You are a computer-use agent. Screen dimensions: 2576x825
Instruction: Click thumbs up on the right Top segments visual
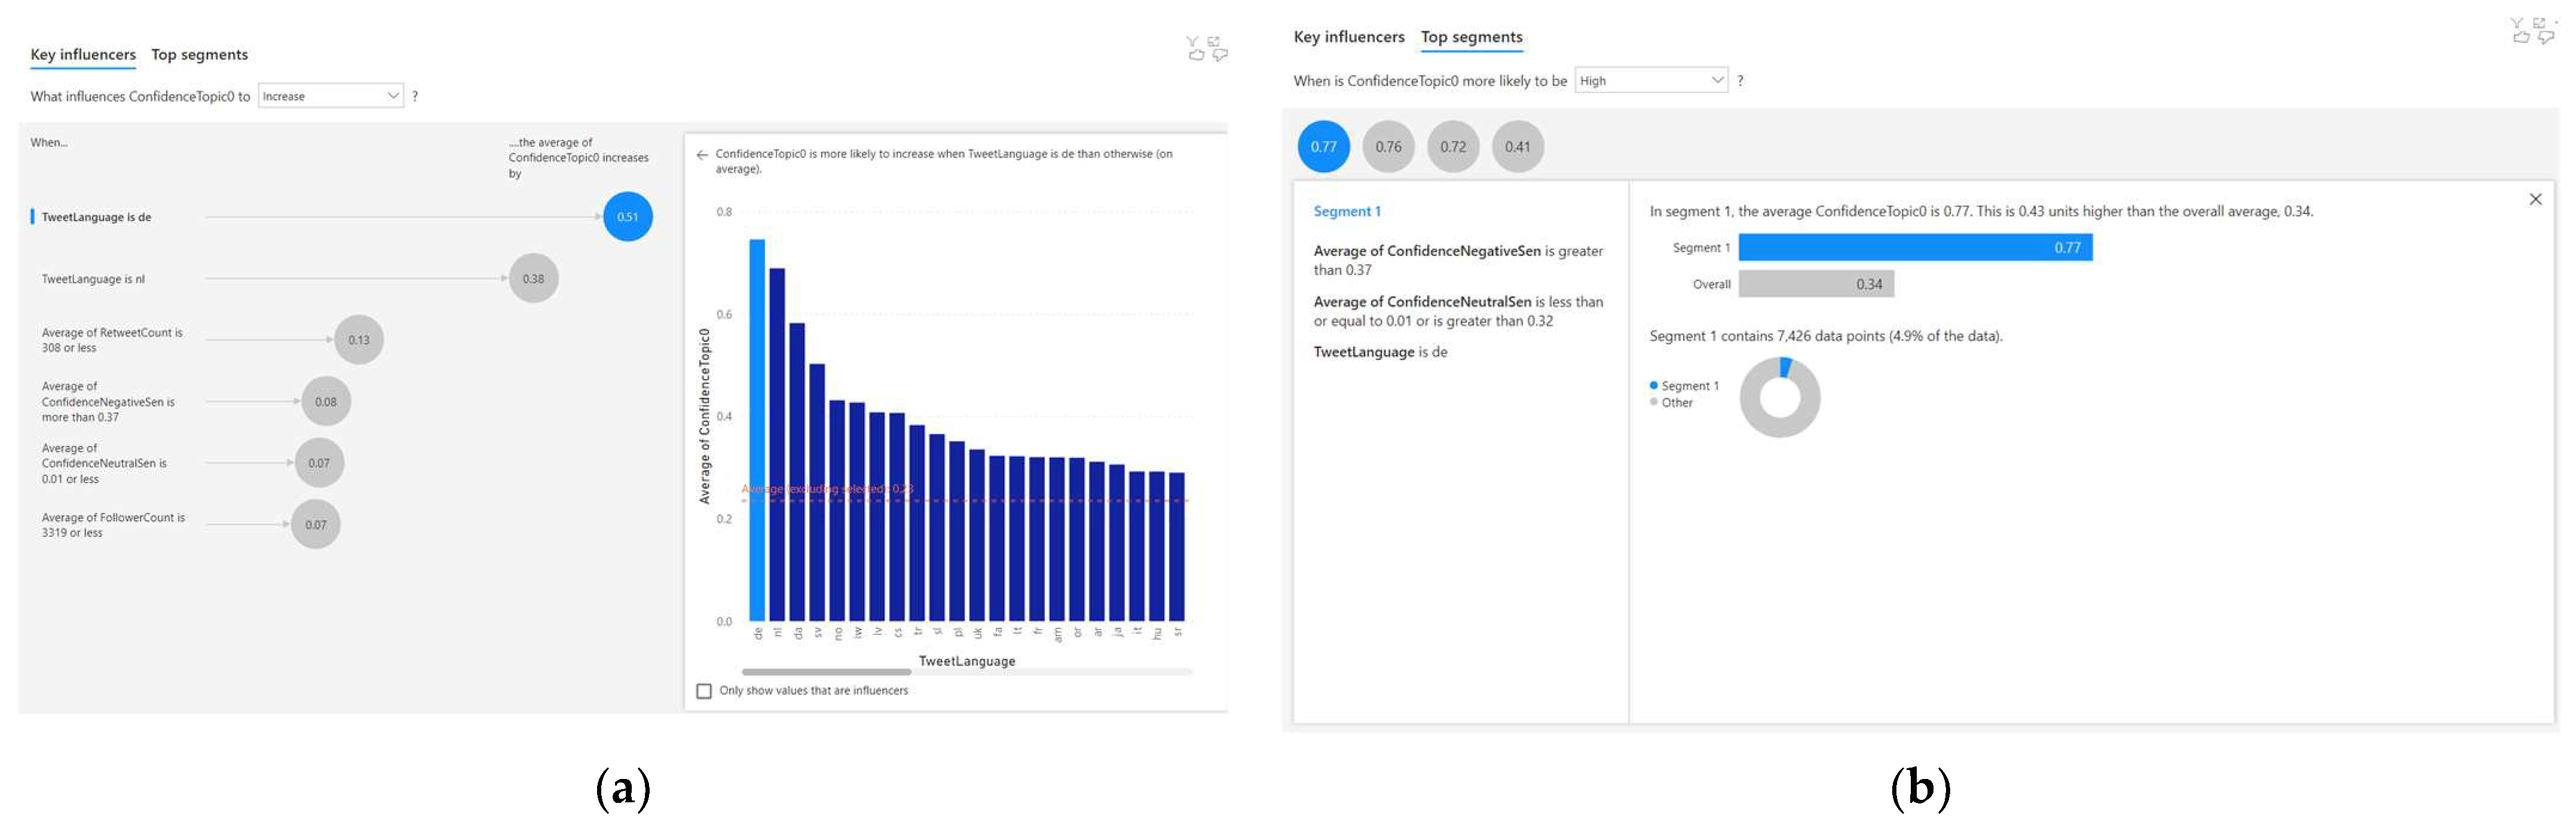[x=2522, y=37]
